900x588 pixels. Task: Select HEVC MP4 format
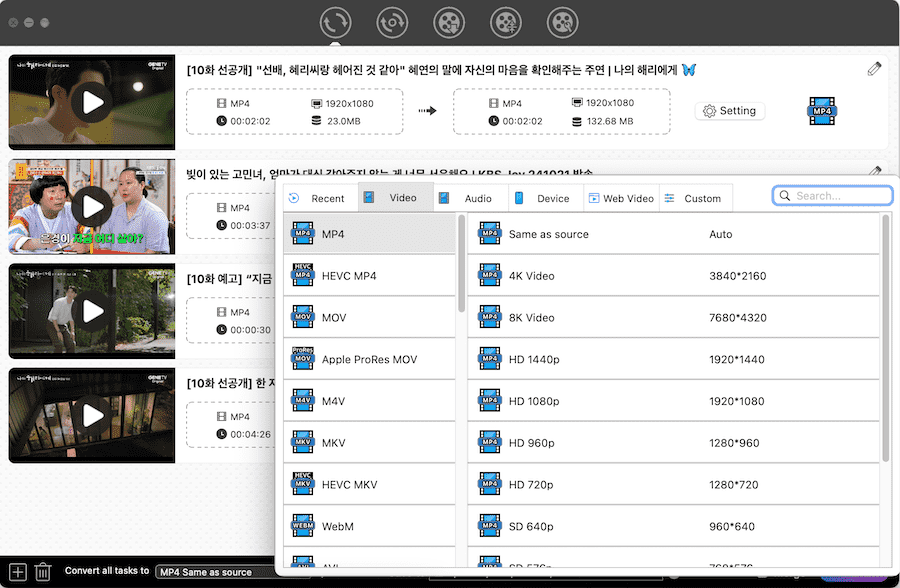(369, 276)
